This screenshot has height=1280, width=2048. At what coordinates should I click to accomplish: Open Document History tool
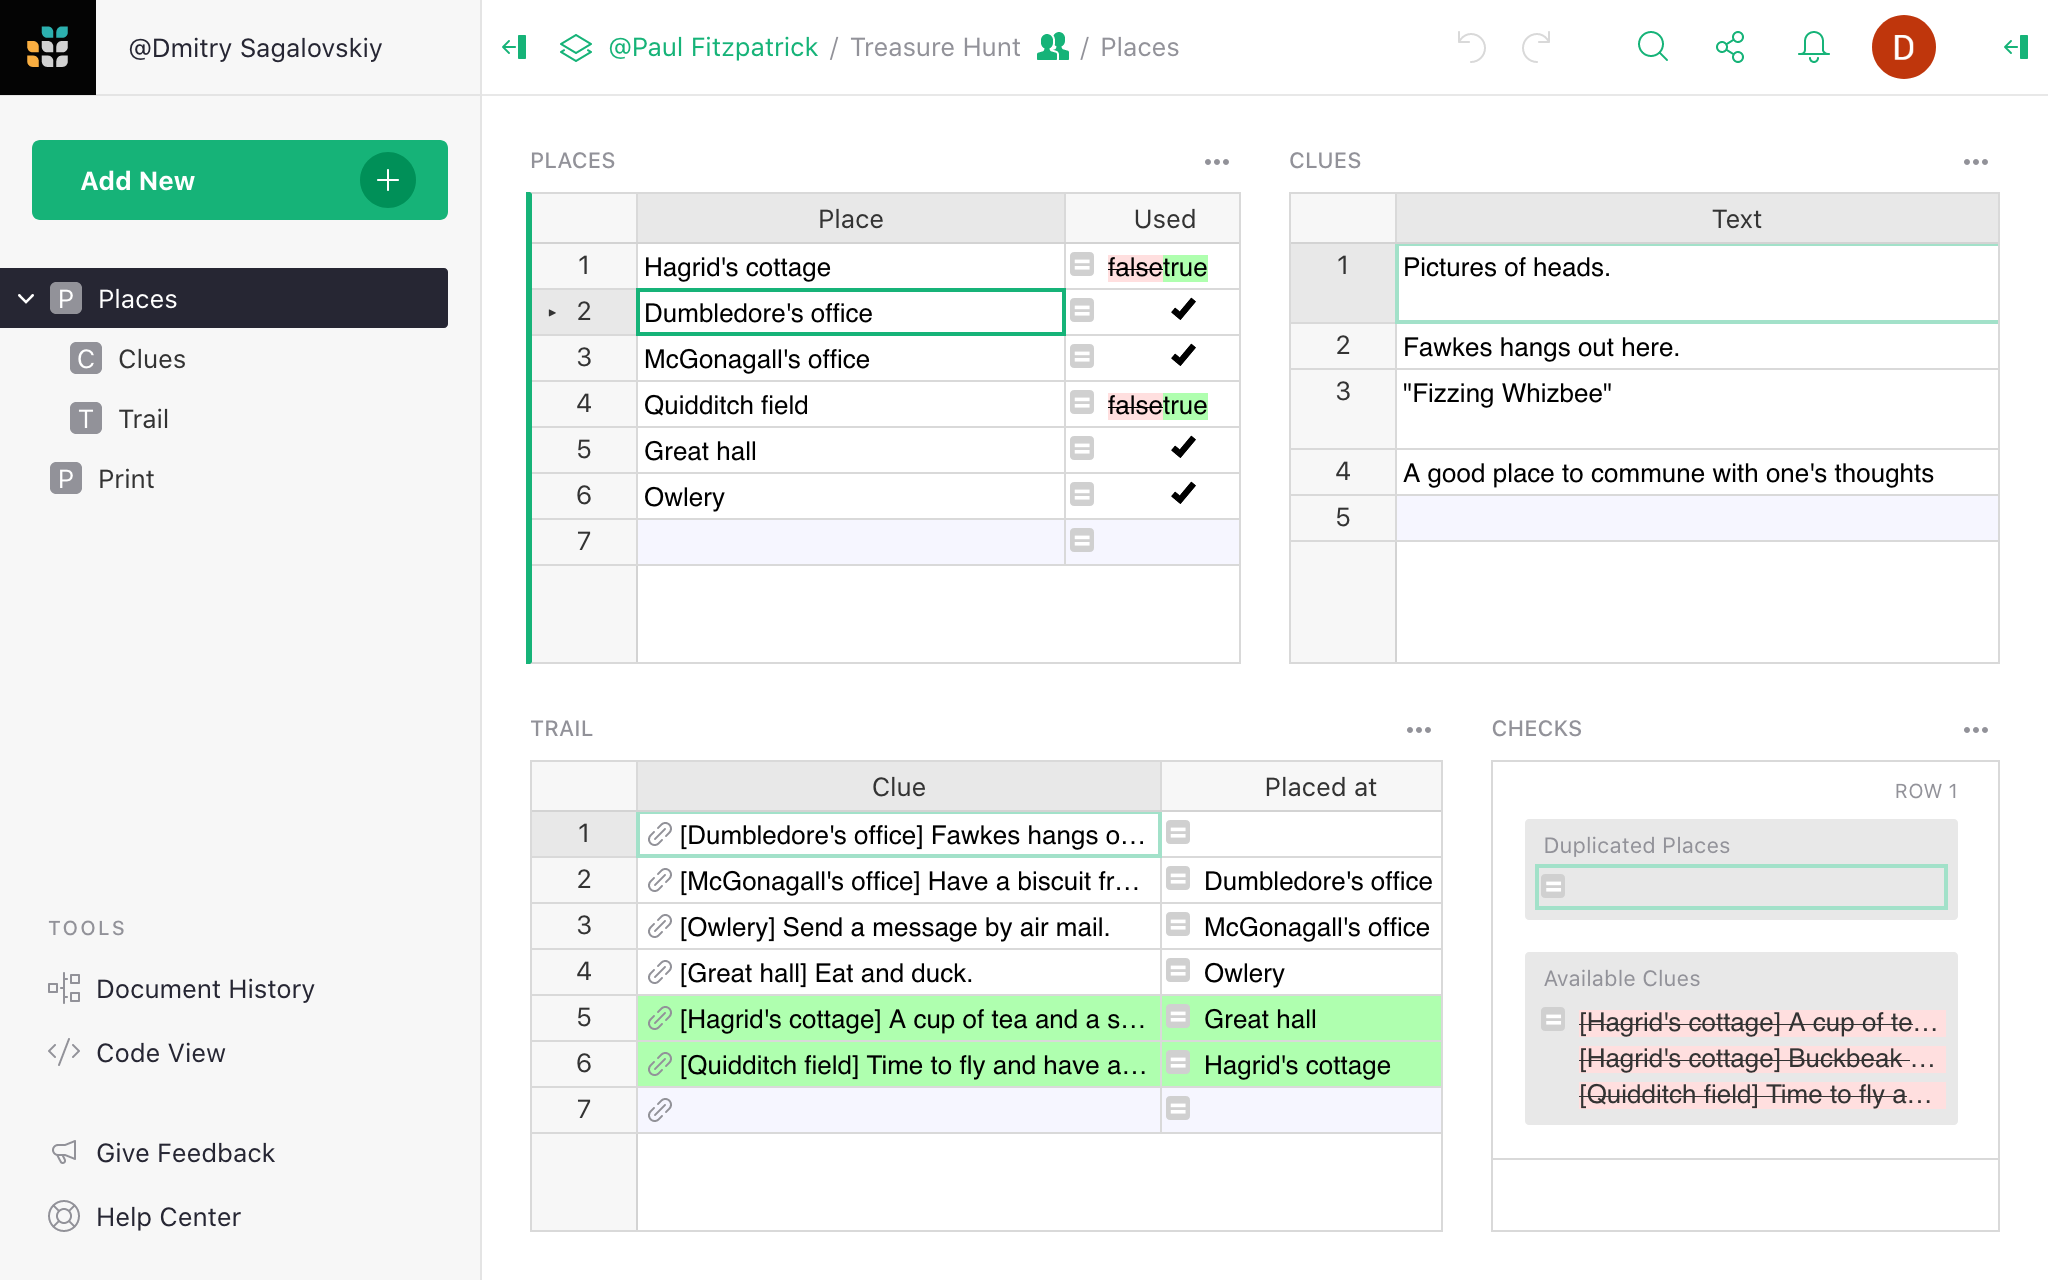tap(206, 988)
